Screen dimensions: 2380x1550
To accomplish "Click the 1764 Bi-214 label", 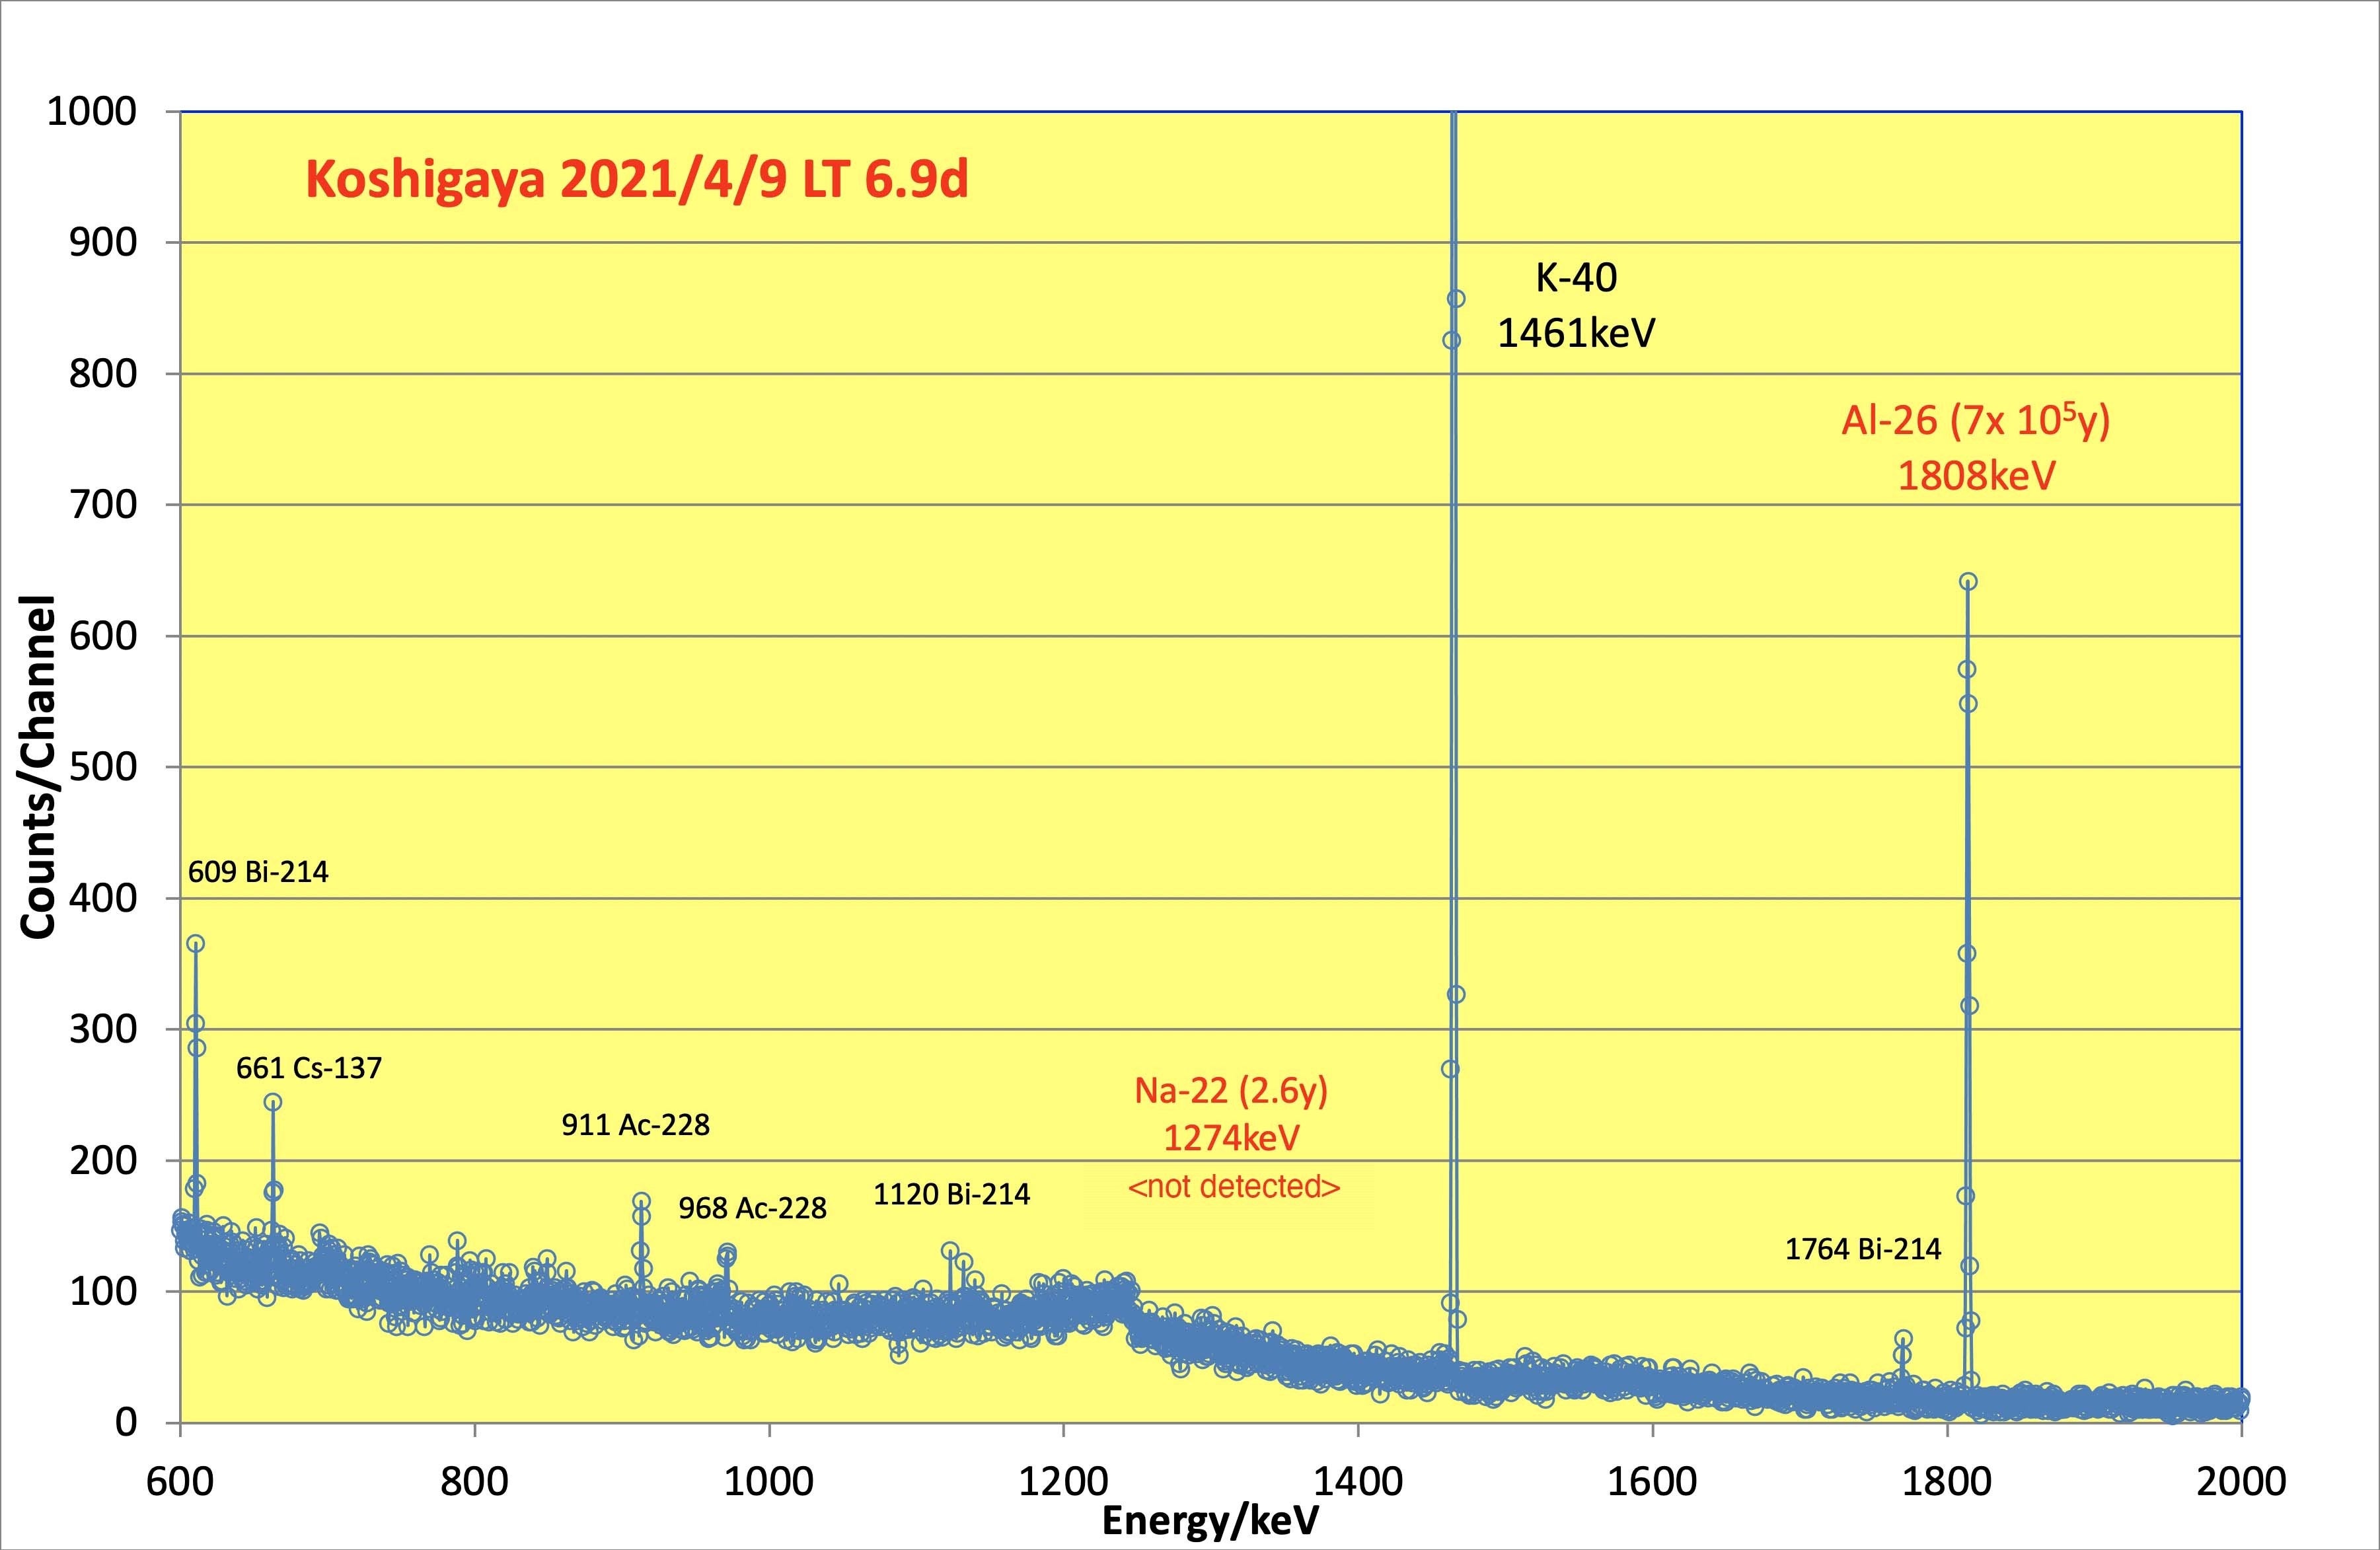I will click(1863, 1249).
